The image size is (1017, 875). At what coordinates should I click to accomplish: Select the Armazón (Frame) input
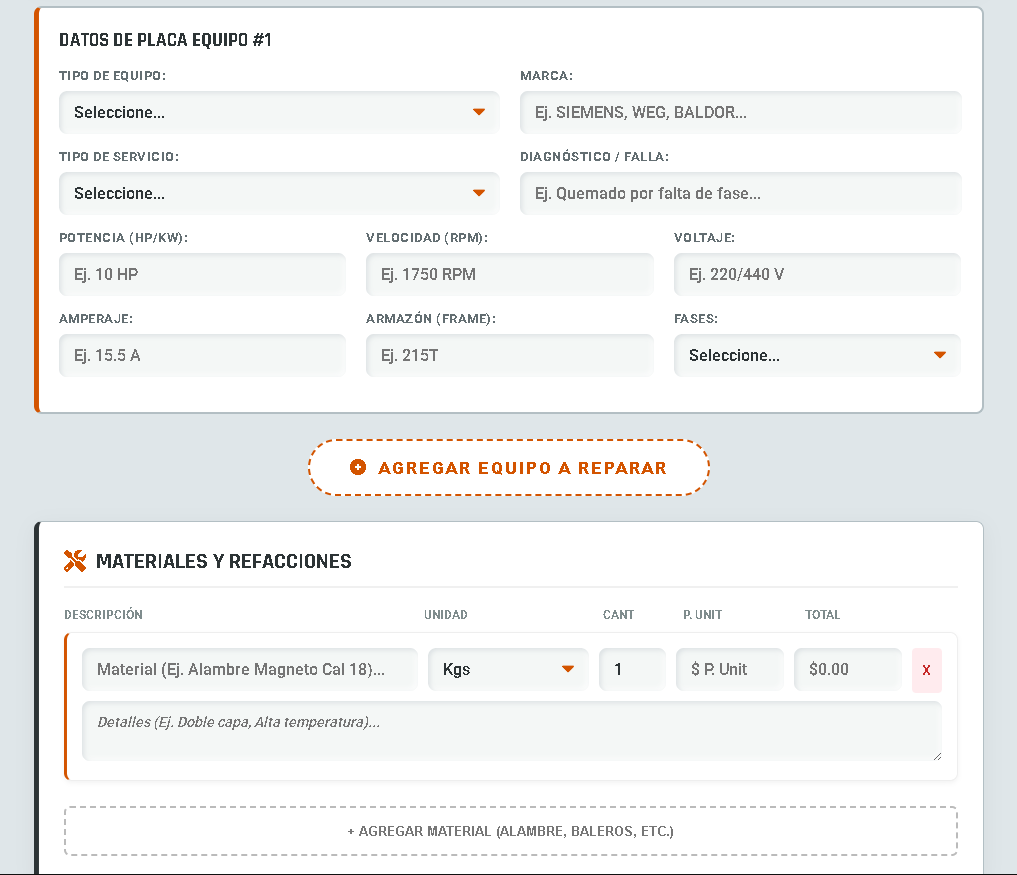click(x=509, y=356)
